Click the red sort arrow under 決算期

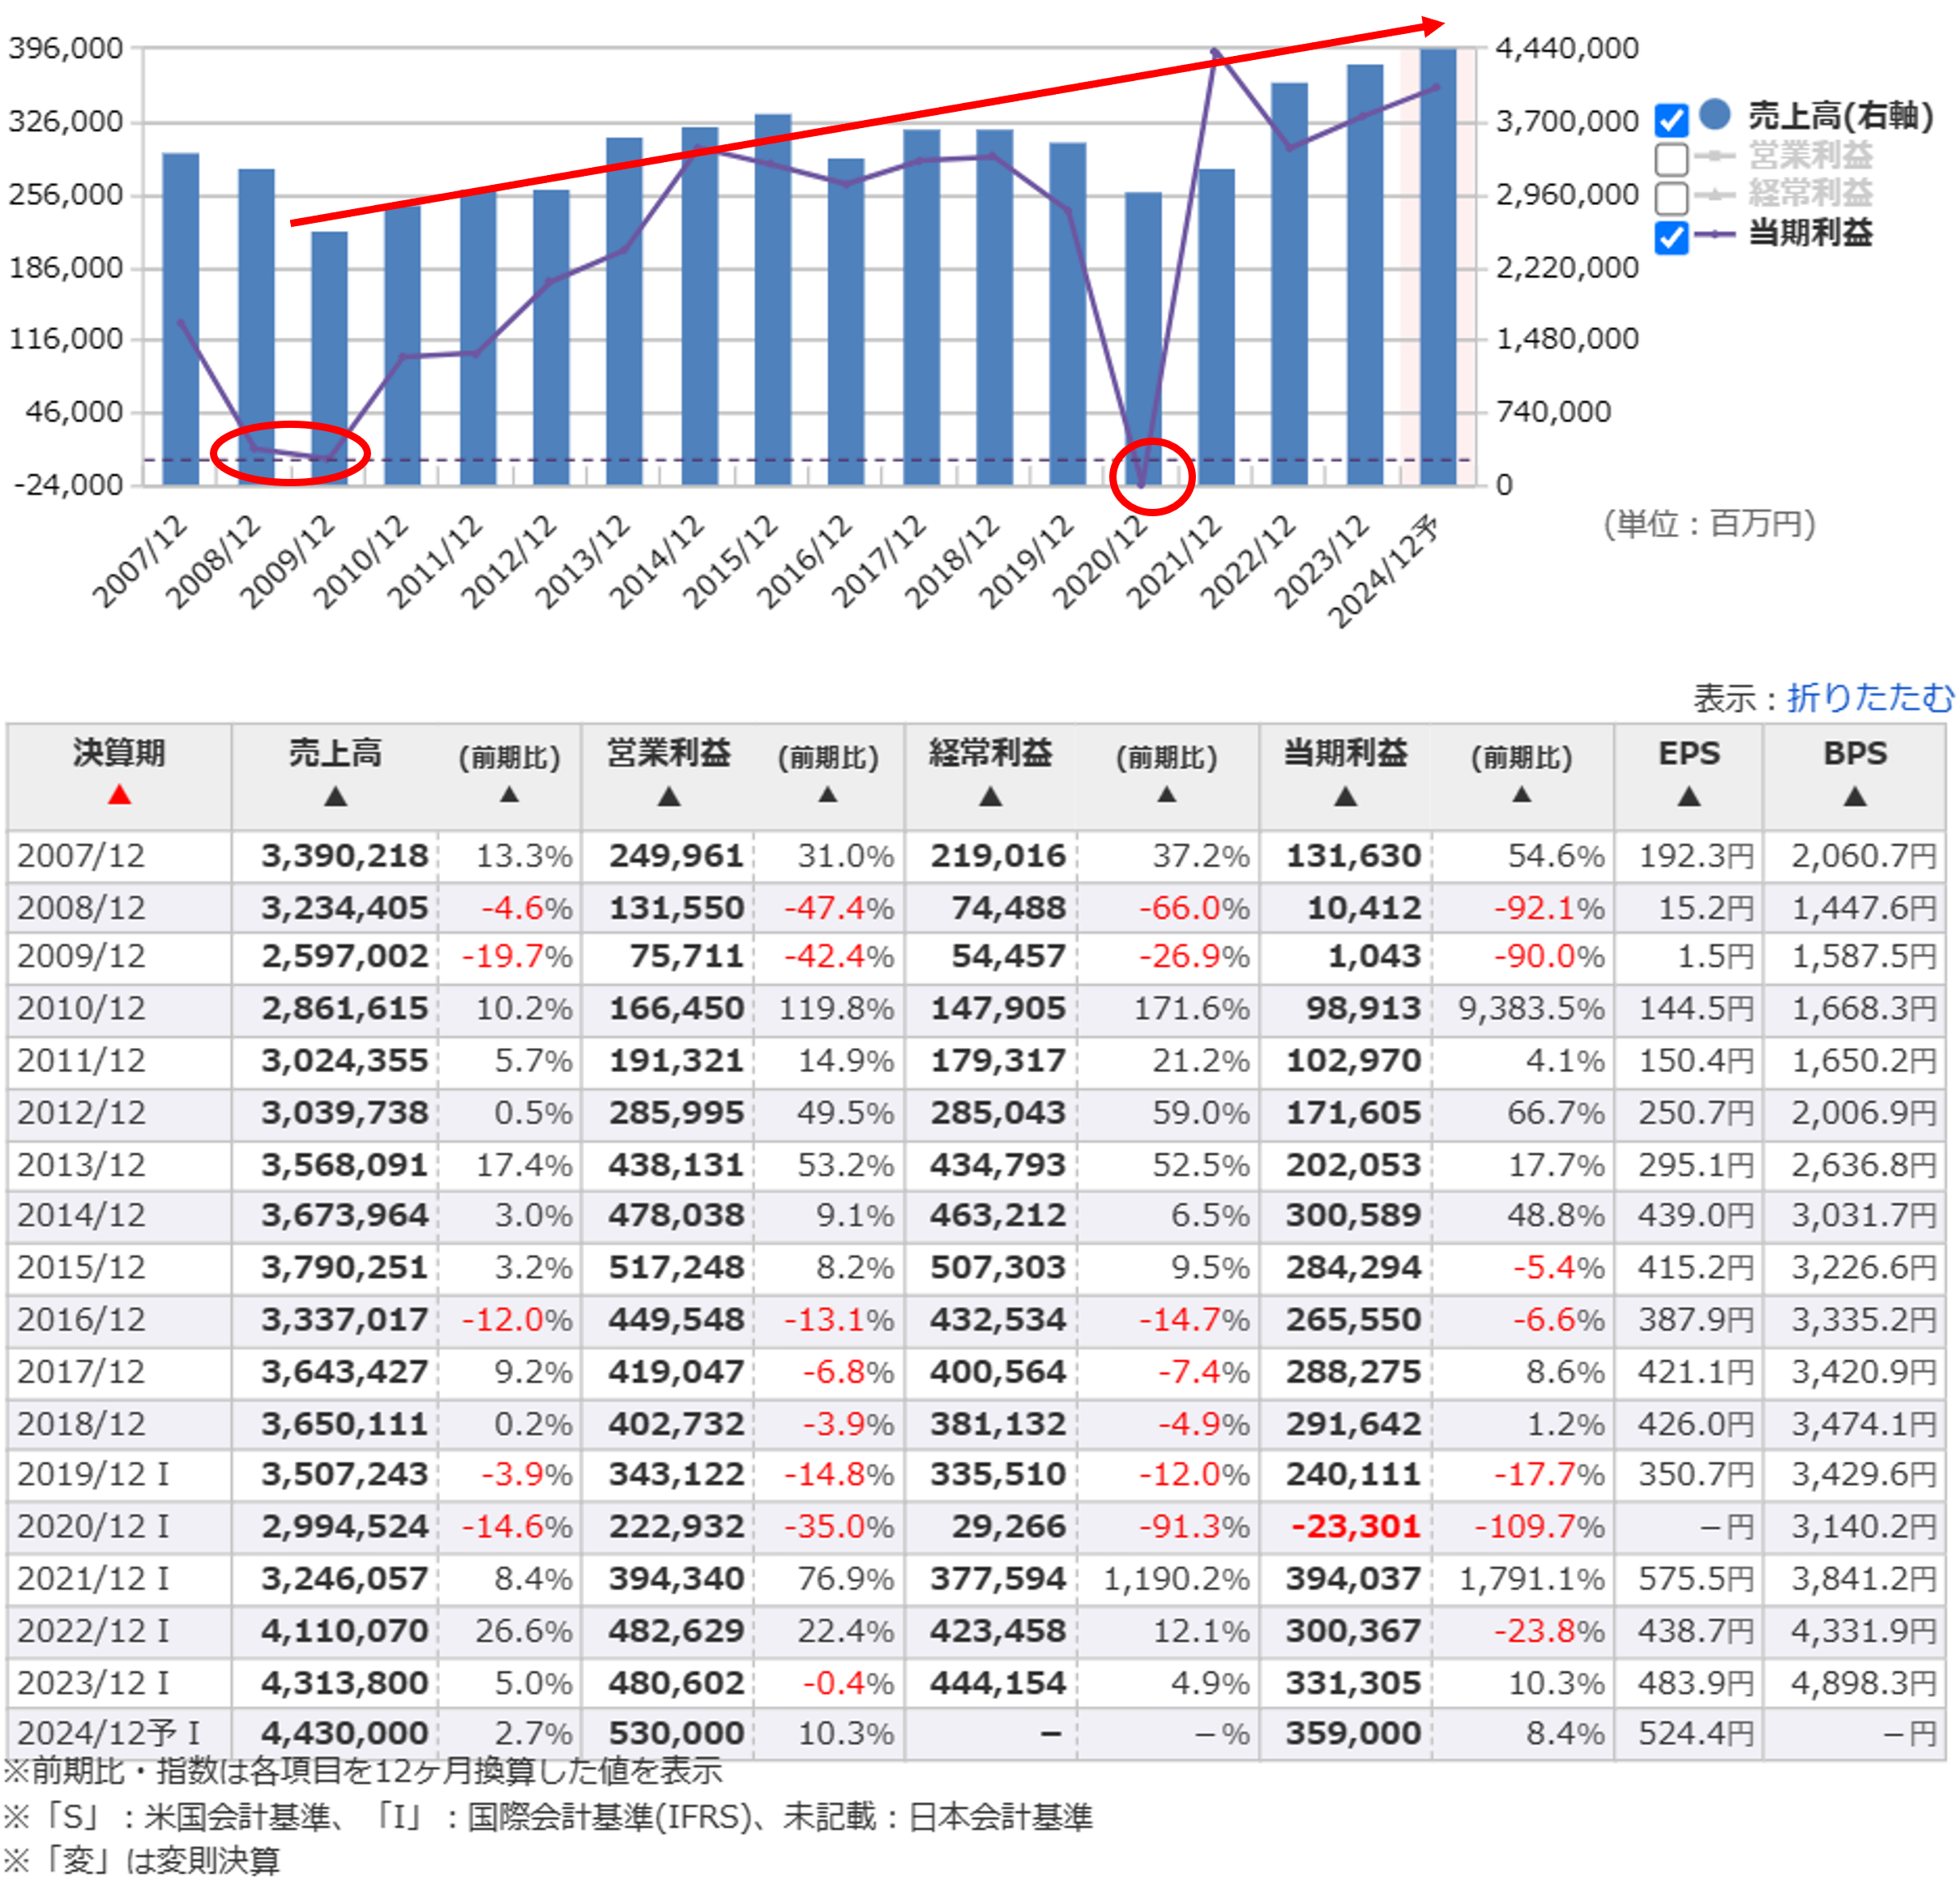[x=119, y=795]
